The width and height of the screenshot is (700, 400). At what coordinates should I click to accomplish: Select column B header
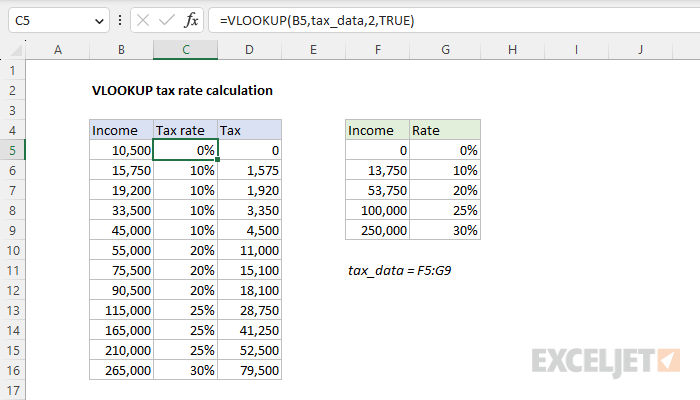tap(121, 50)
